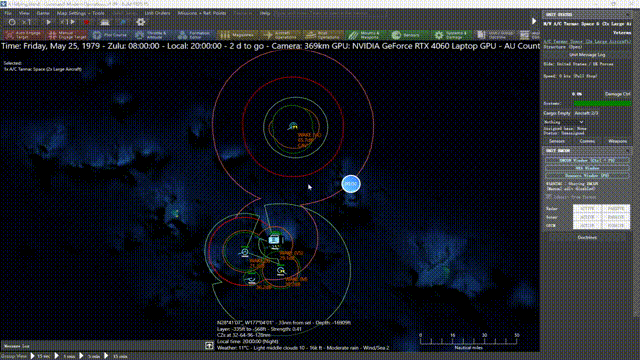The width and height of the screenshot is (640, 360).
Task: Select the highlighted base unit on map
Action: coord(275,239)
